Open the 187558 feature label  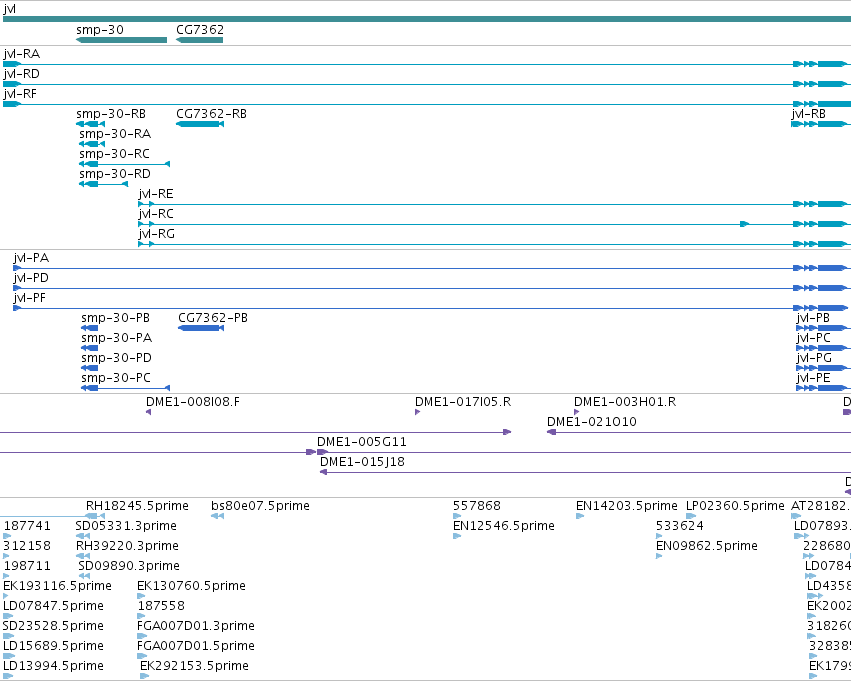coord(161,607)
